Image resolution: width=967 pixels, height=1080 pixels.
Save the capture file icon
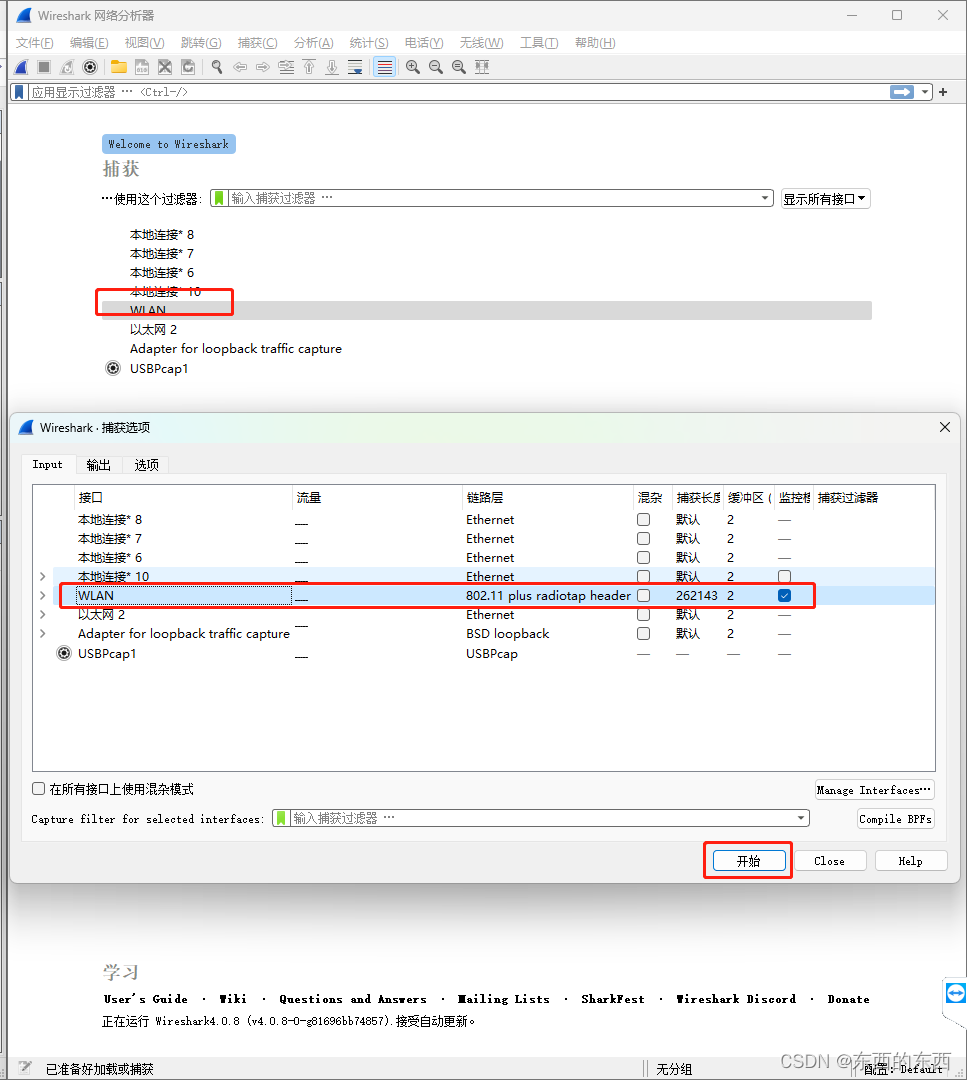(x=142, y=67)
